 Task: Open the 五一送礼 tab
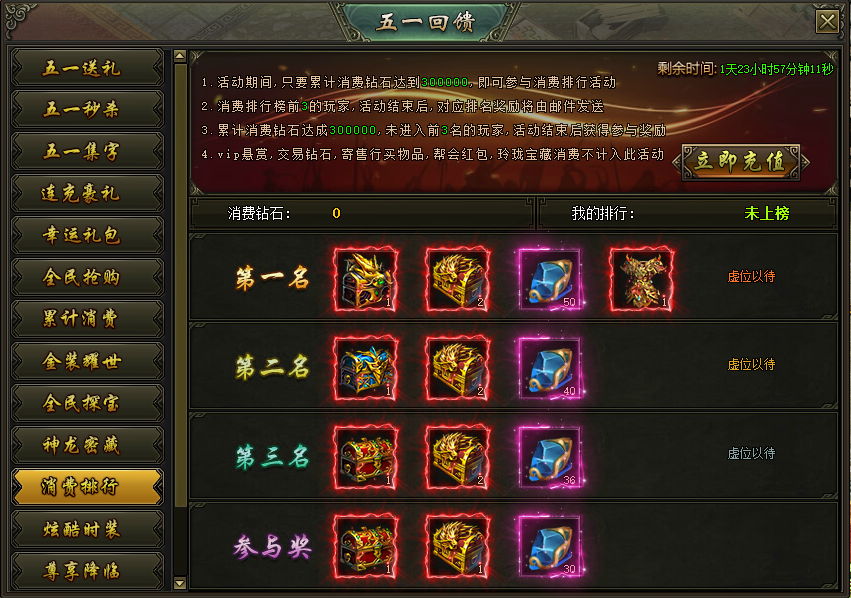87,67
